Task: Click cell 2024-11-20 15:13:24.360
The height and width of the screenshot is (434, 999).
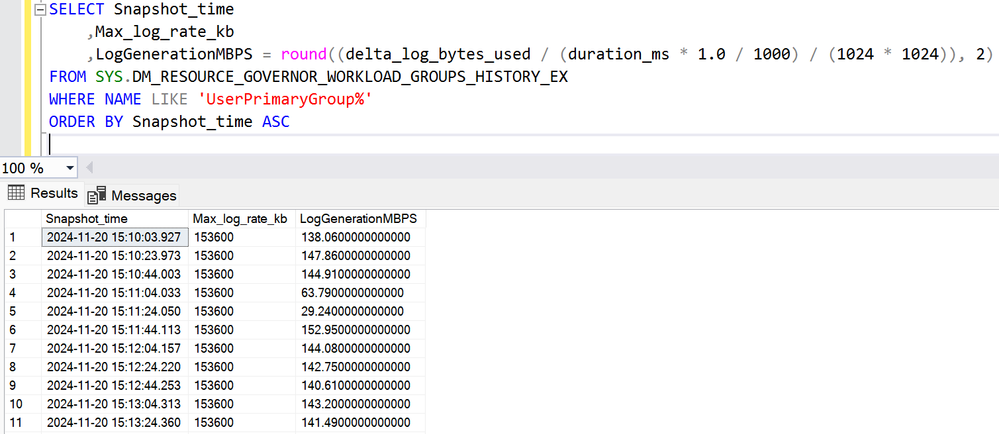Action: coord(115,422)
